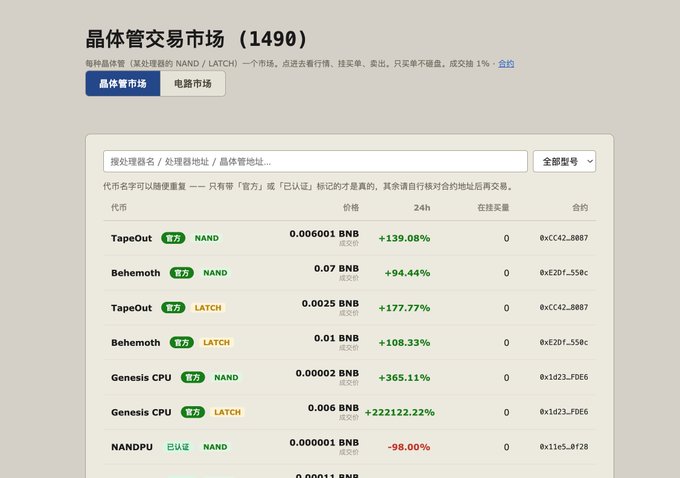Click the -98.00% change value
Screen dimensions: 680x478
coord(409,447)
